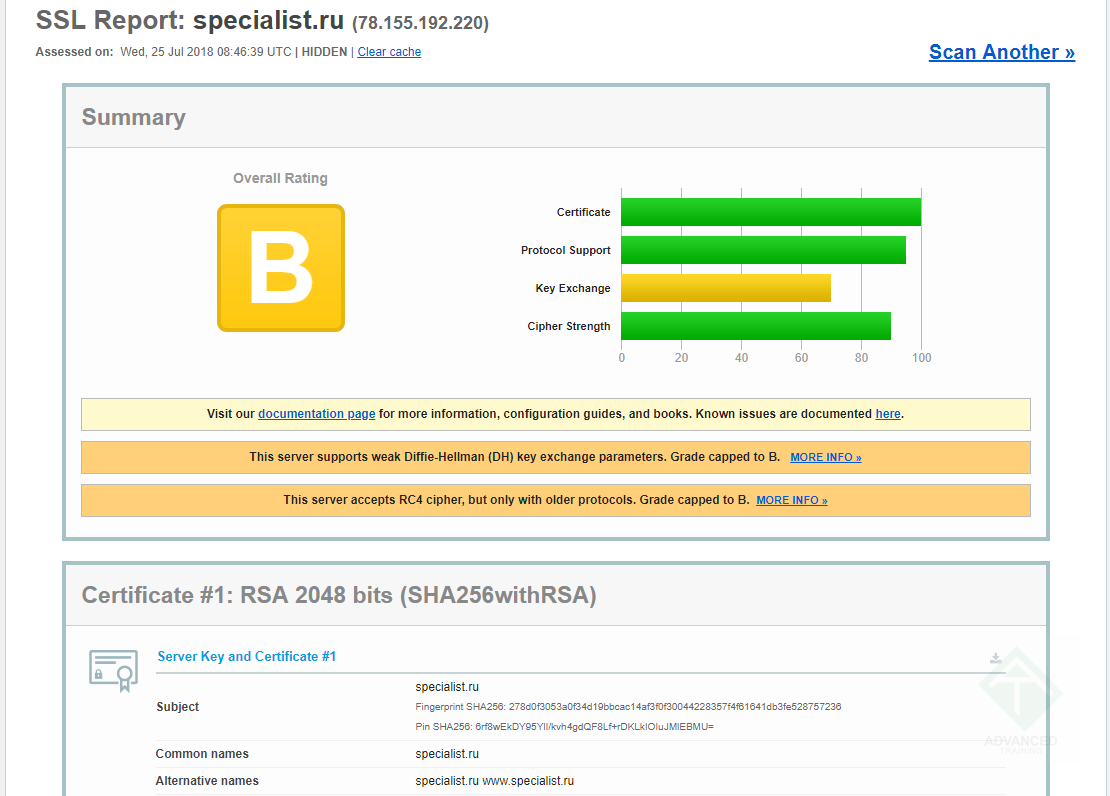Click the SSL Report specialist.ru title
The image size is (1110, 796).
coord(190,21)
